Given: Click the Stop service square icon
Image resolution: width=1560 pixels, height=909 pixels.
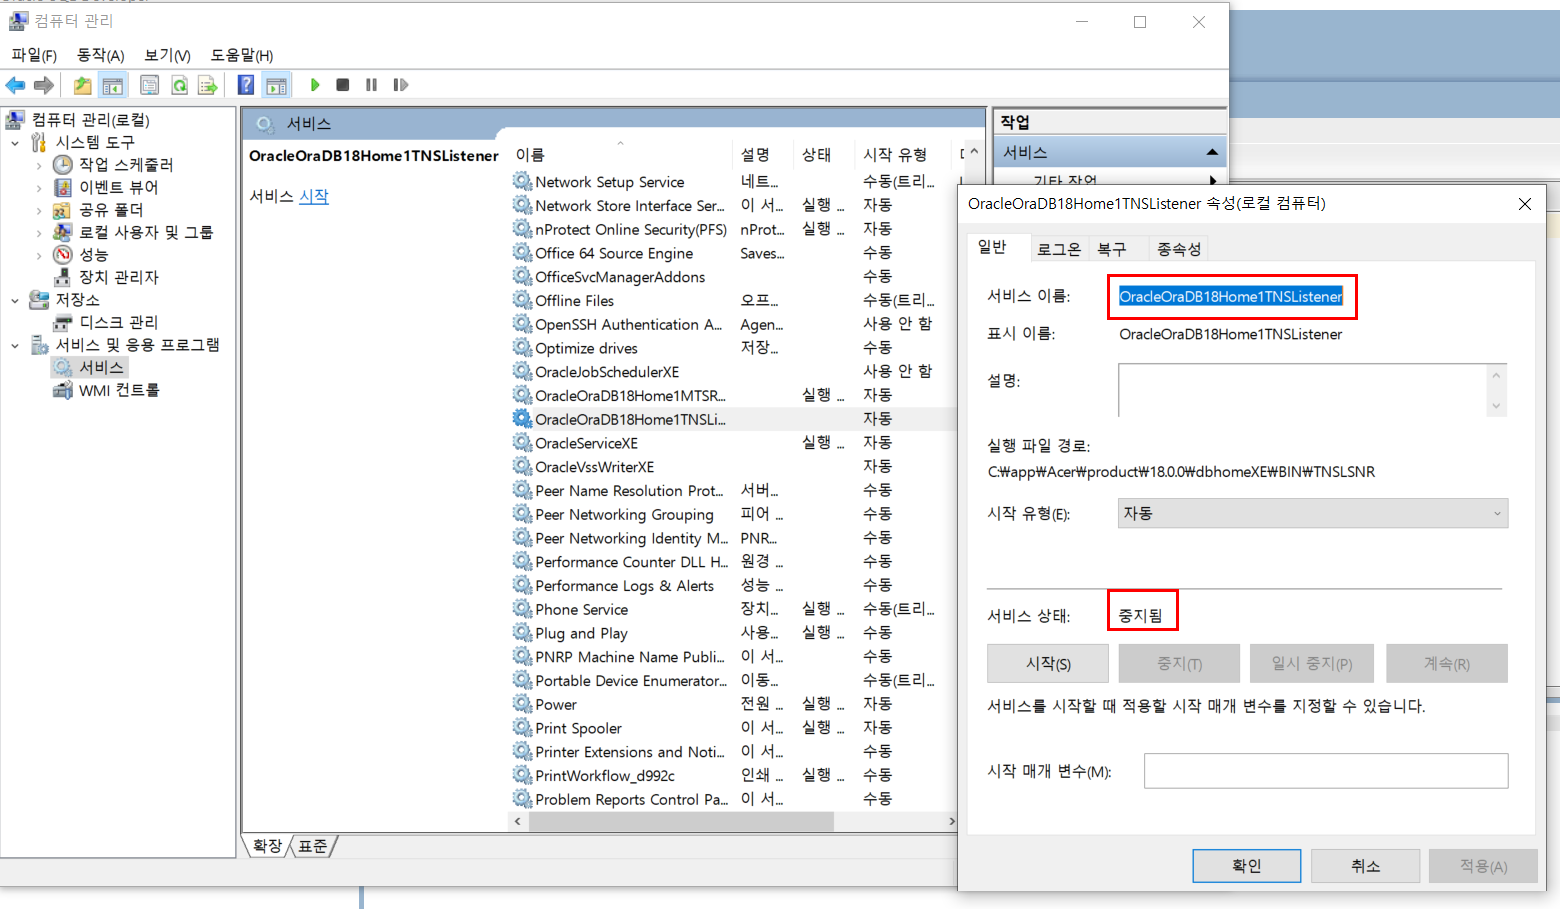Looking at the screenshot, I should tap(343, 85).
